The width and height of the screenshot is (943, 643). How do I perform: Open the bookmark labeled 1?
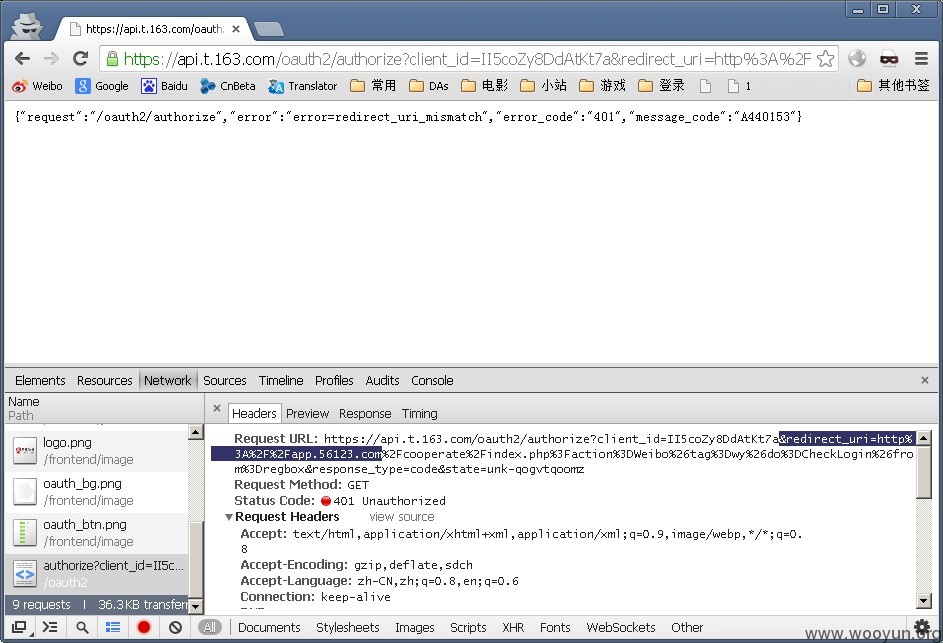(x=740, y=86)
